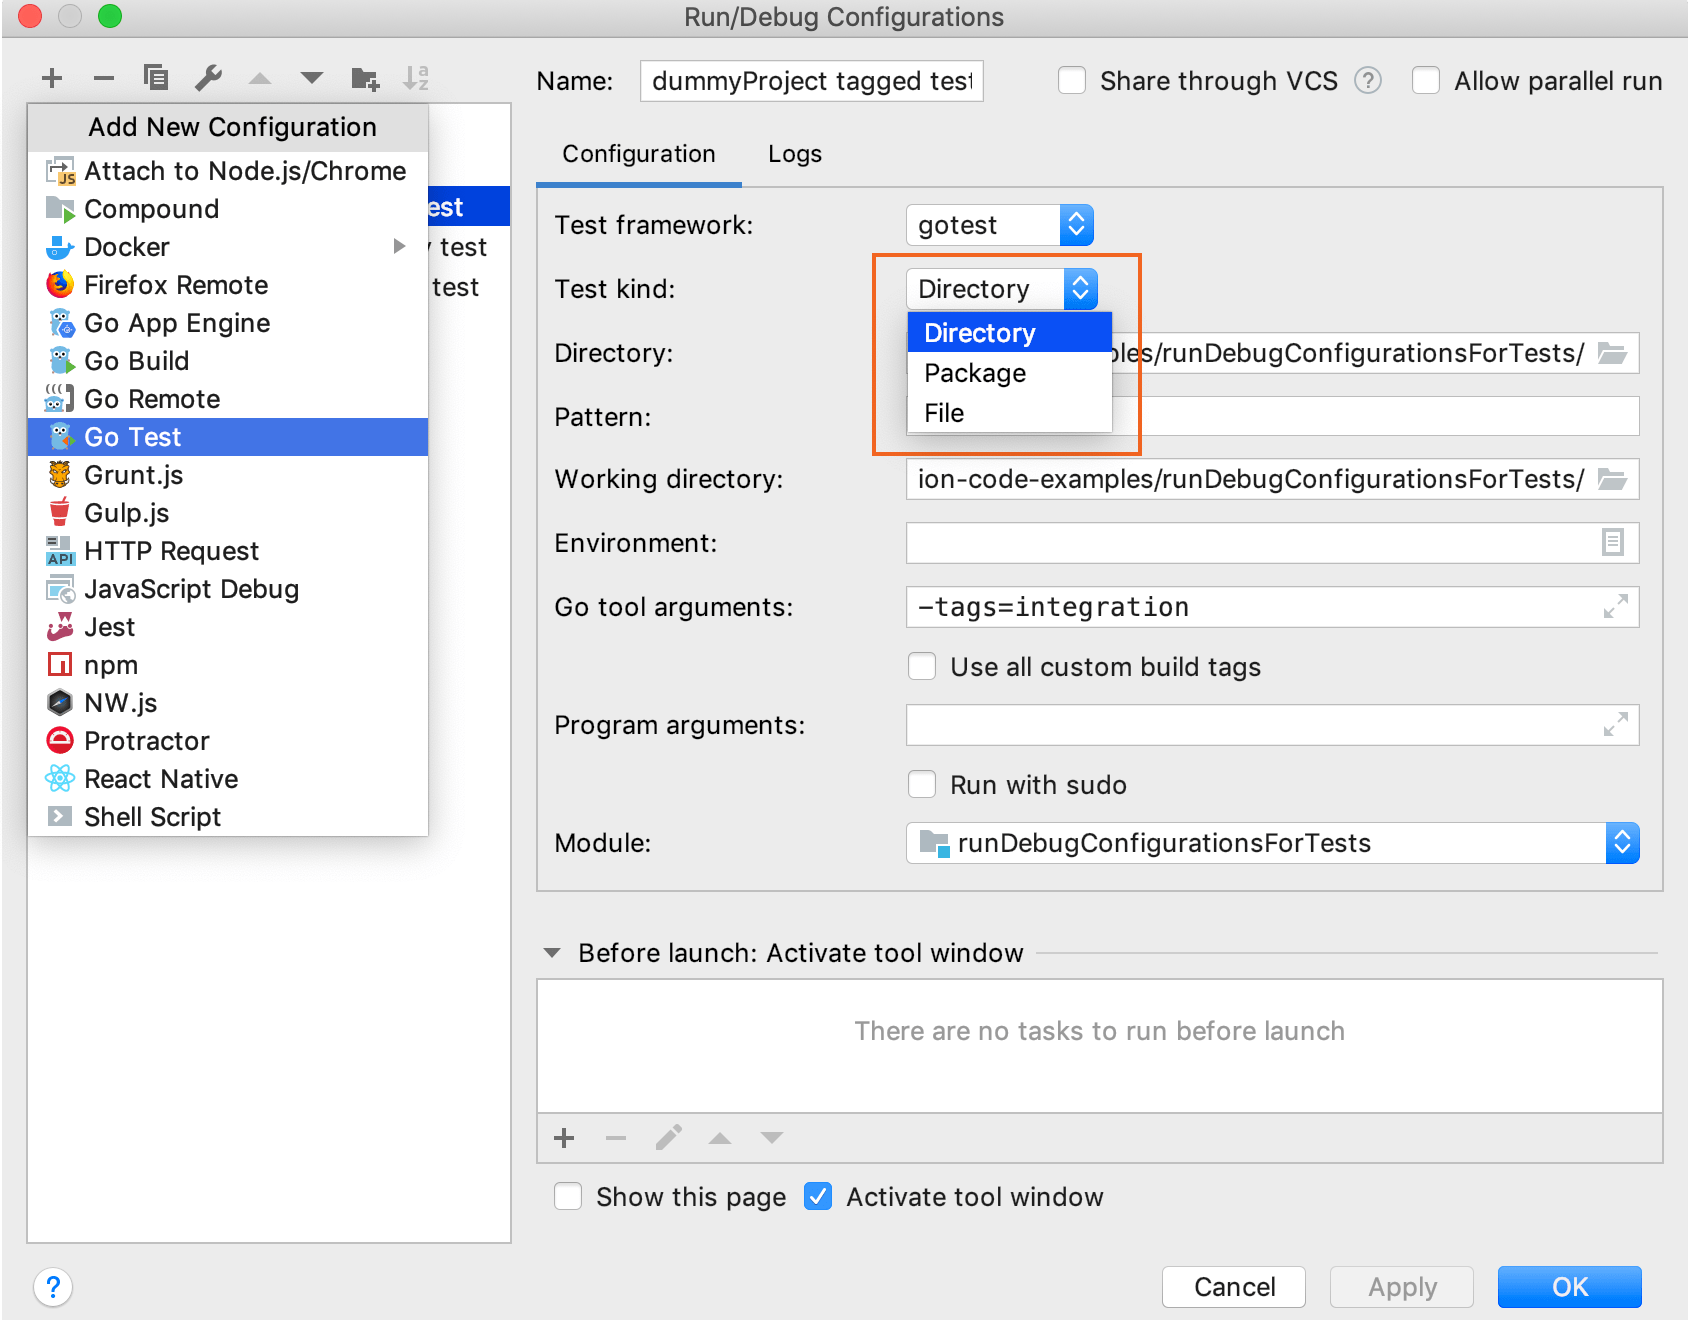Choose NW.js configuration type
Screen dimensions: 1688x1320
228,703
